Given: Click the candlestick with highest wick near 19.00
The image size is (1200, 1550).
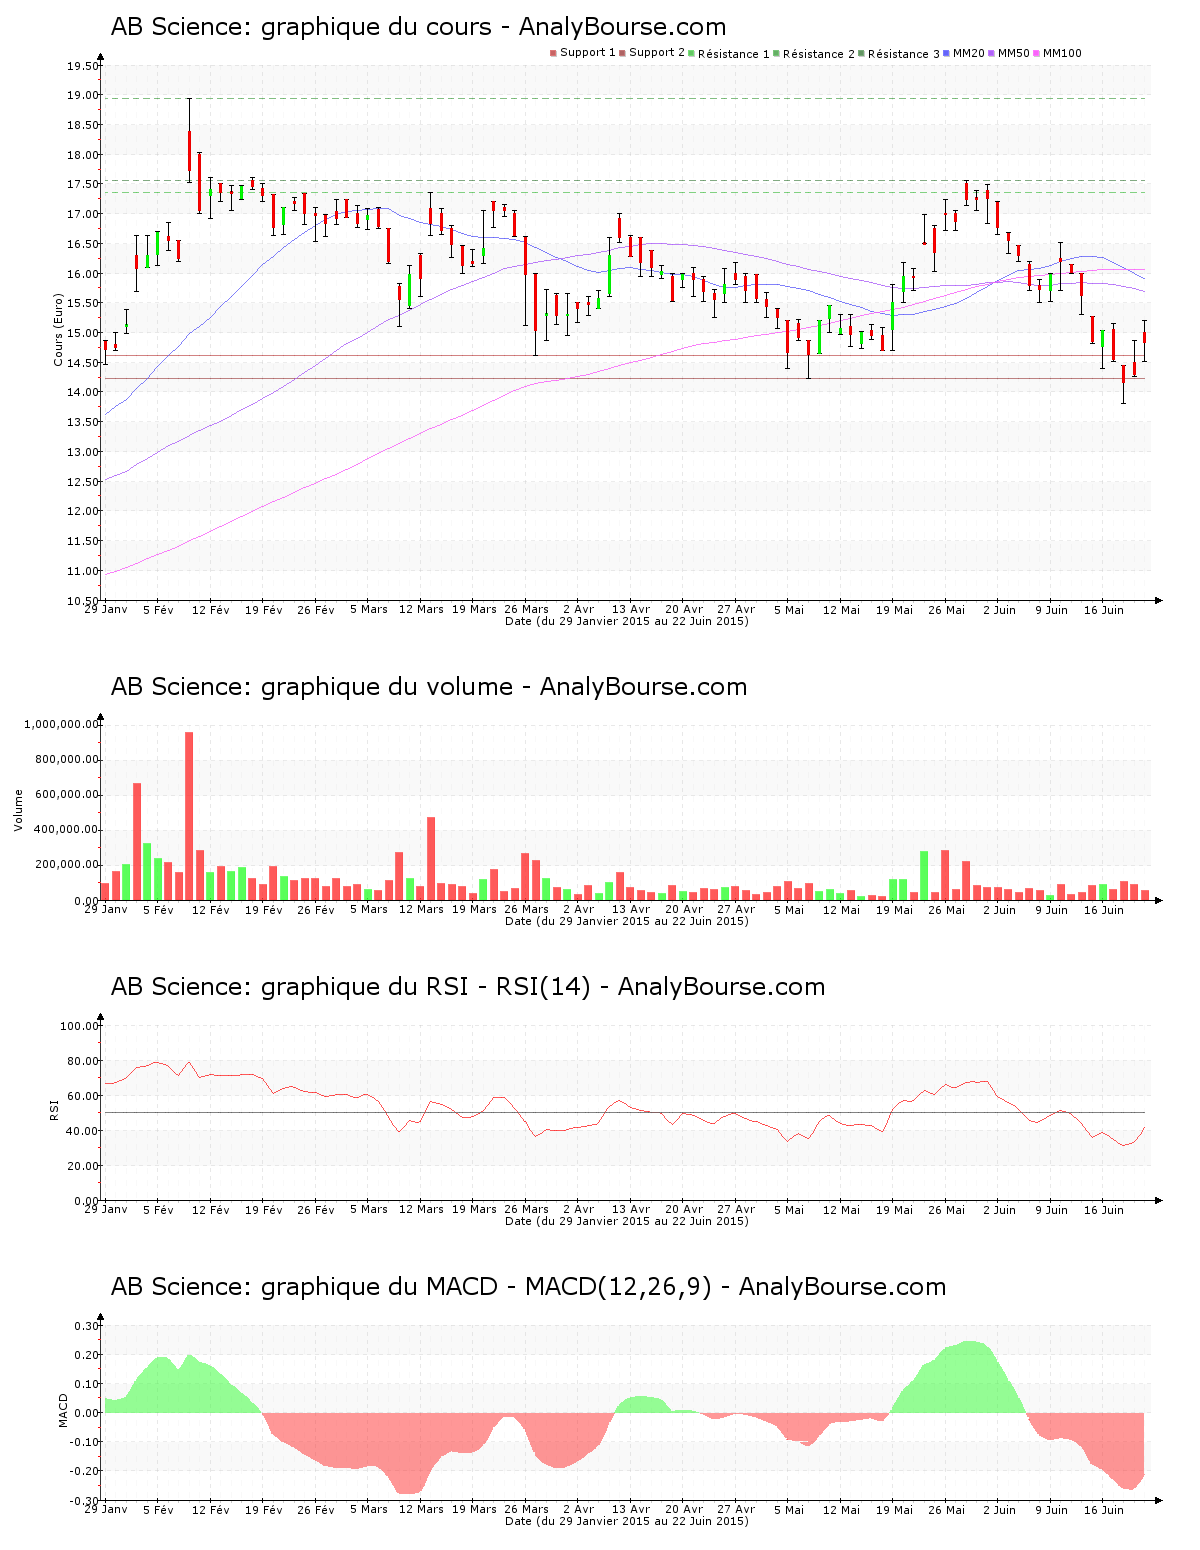Looking at the screenshot, I should pyautogui.click(x=189, y=140).
